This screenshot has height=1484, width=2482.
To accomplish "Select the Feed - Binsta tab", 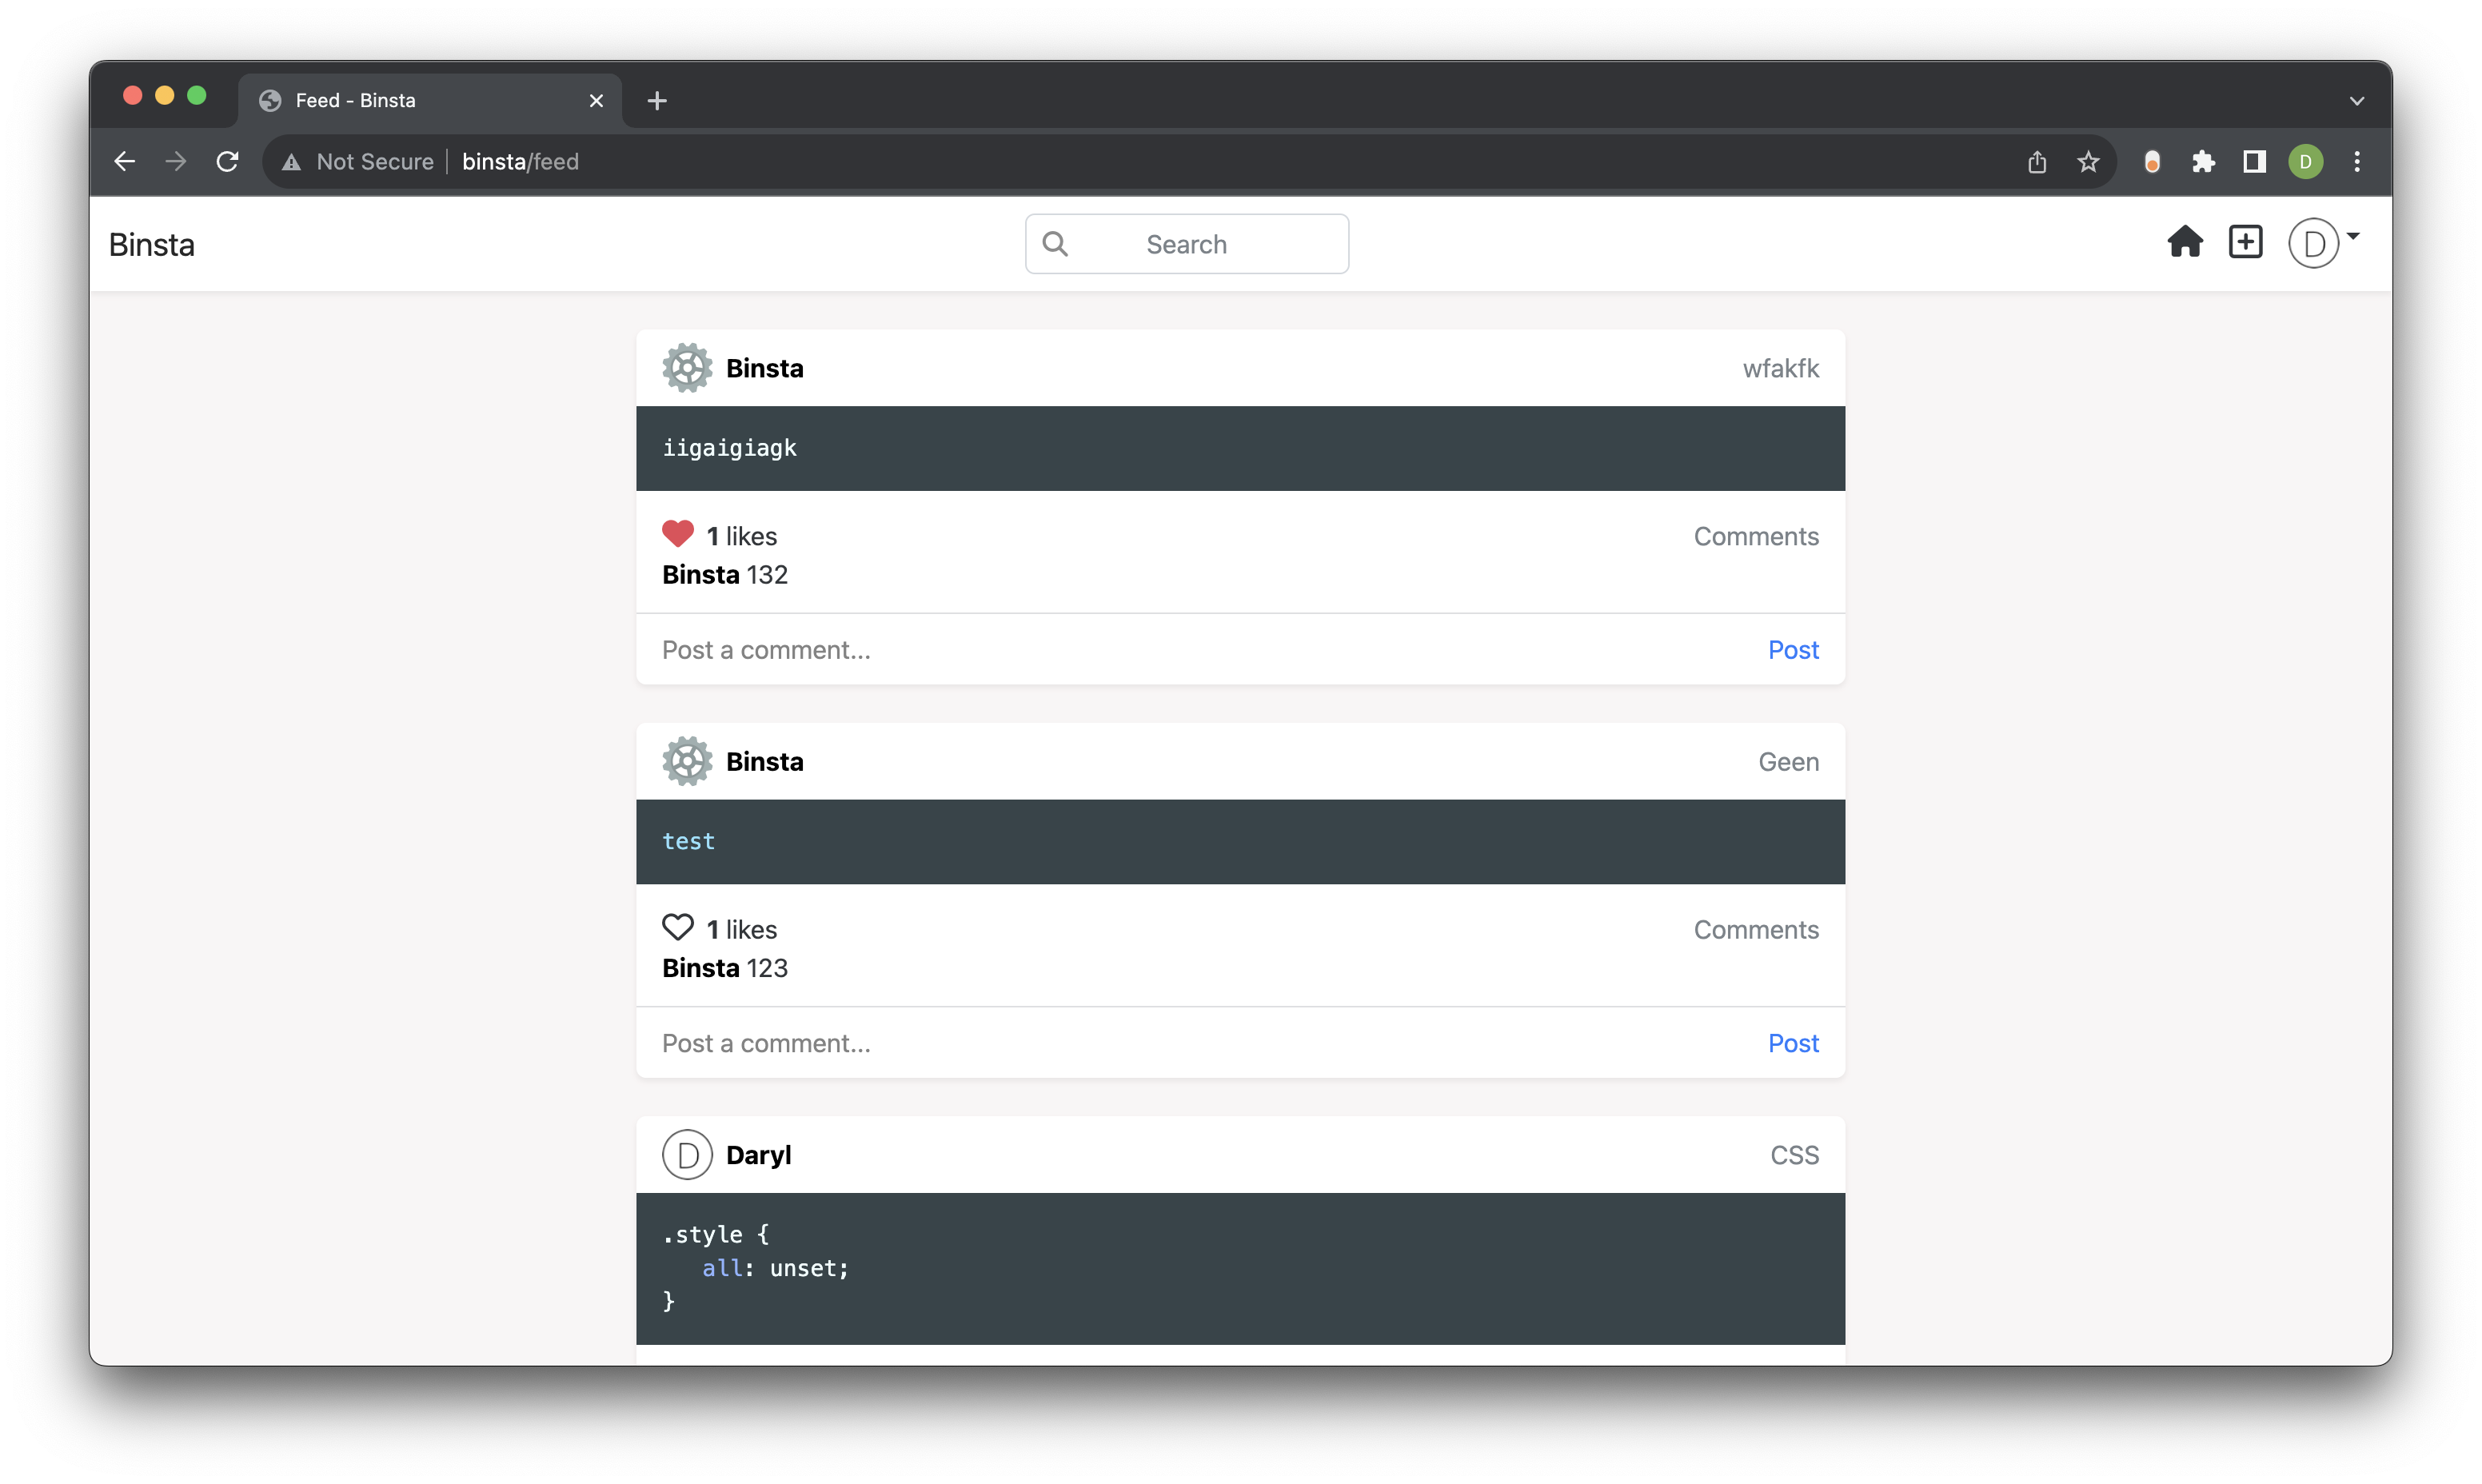I will pos(430,100).
